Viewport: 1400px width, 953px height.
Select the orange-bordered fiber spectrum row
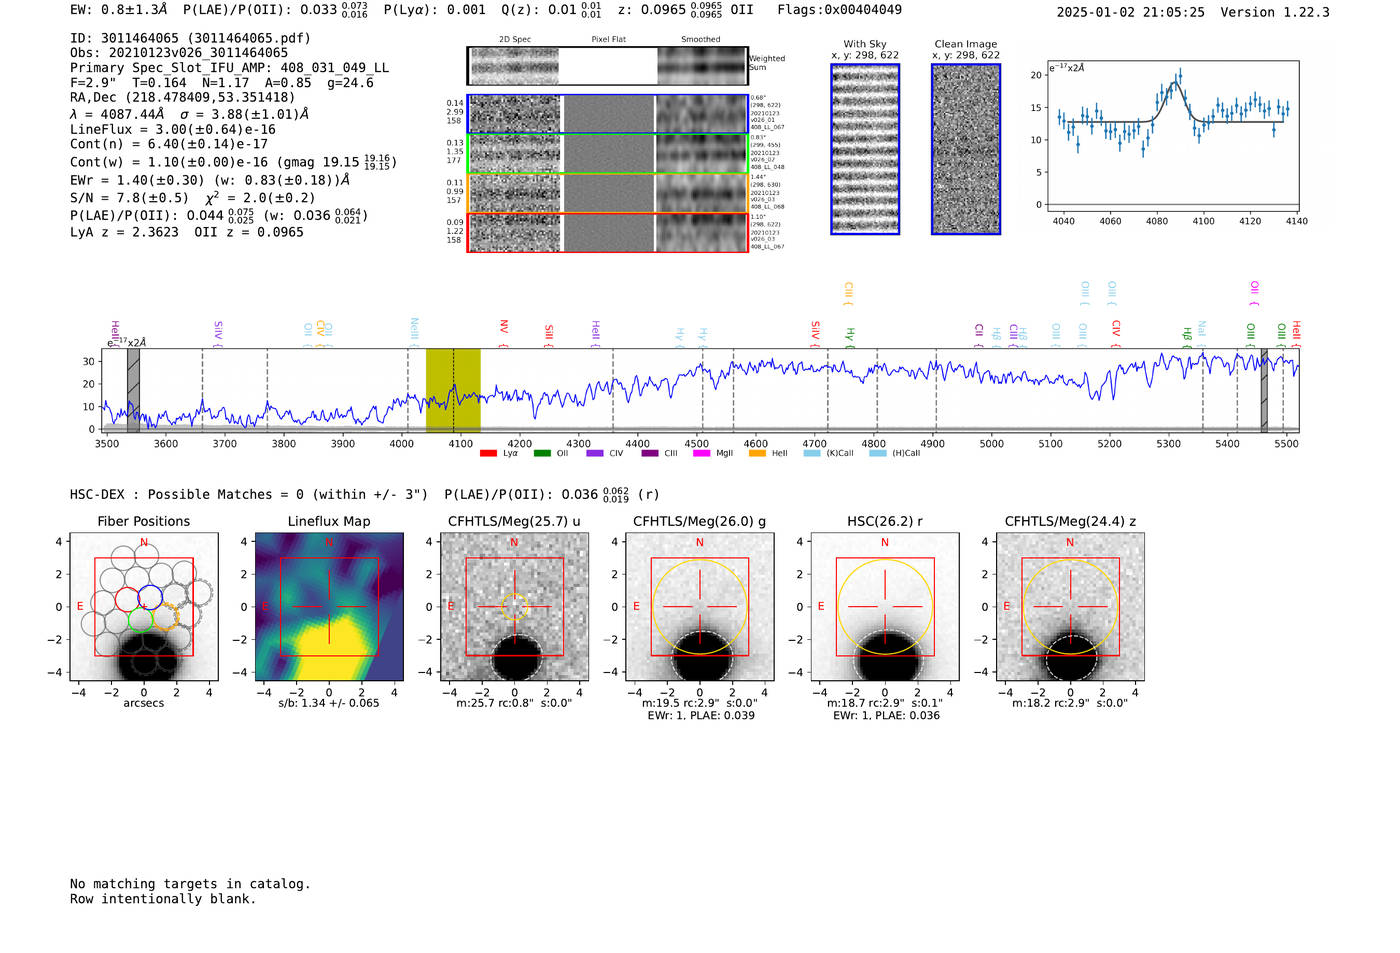pyautogui.click(x=607, y=193)
